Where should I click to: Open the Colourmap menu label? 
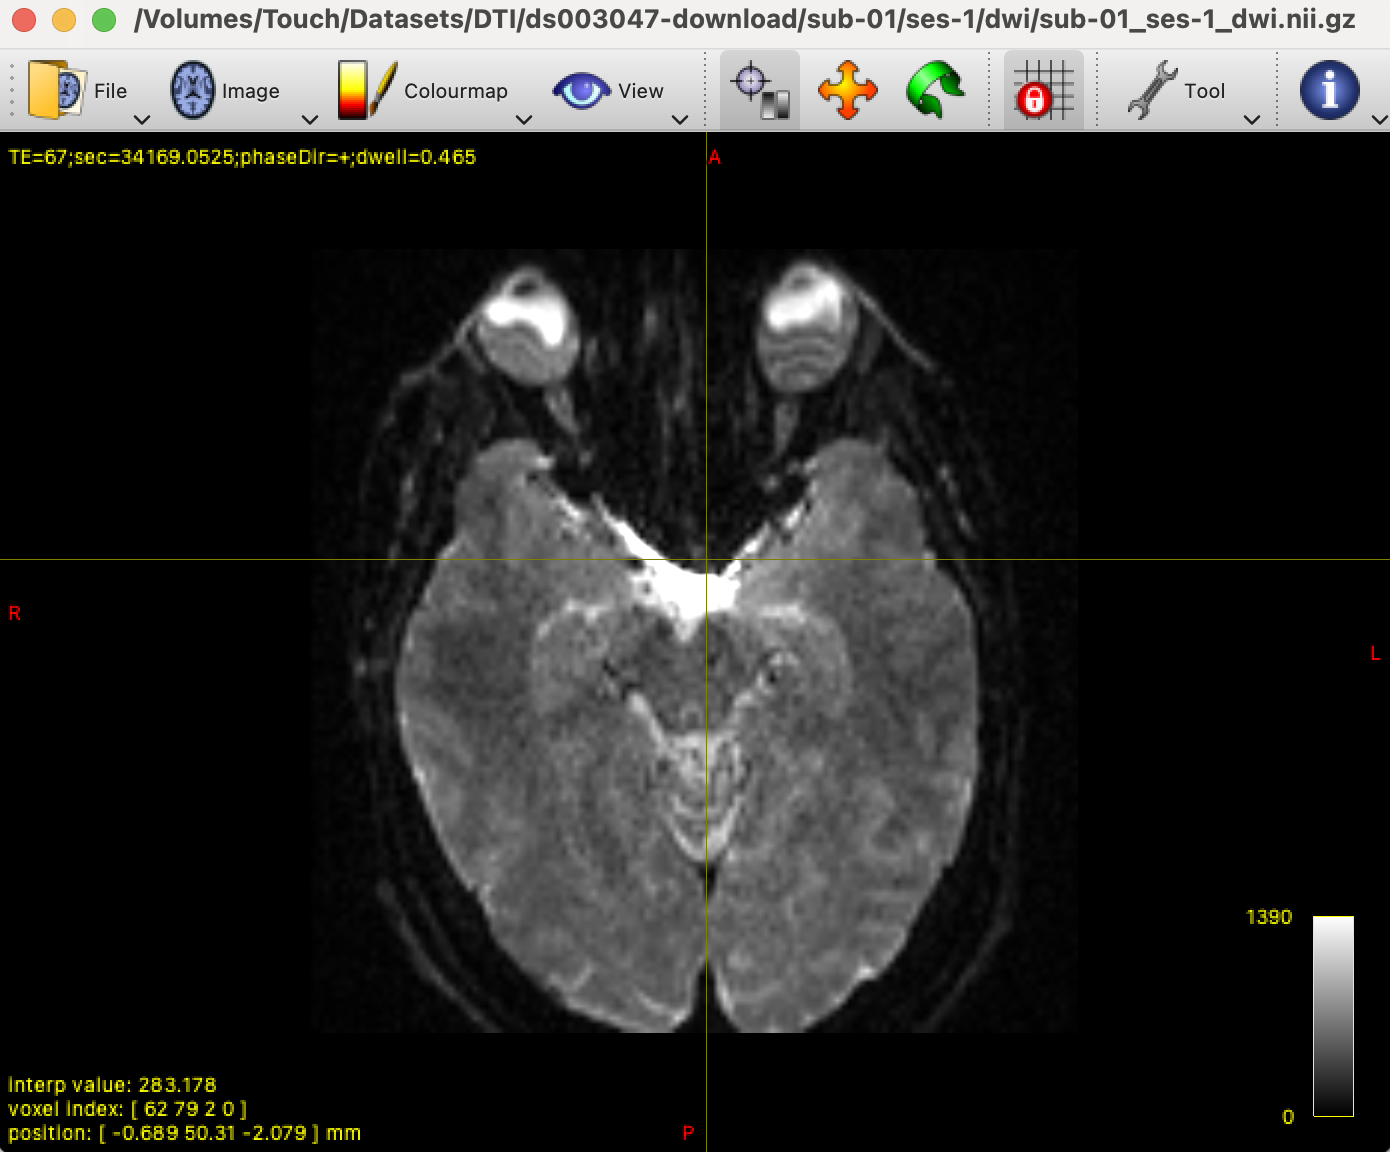click(x=455, y=91)
